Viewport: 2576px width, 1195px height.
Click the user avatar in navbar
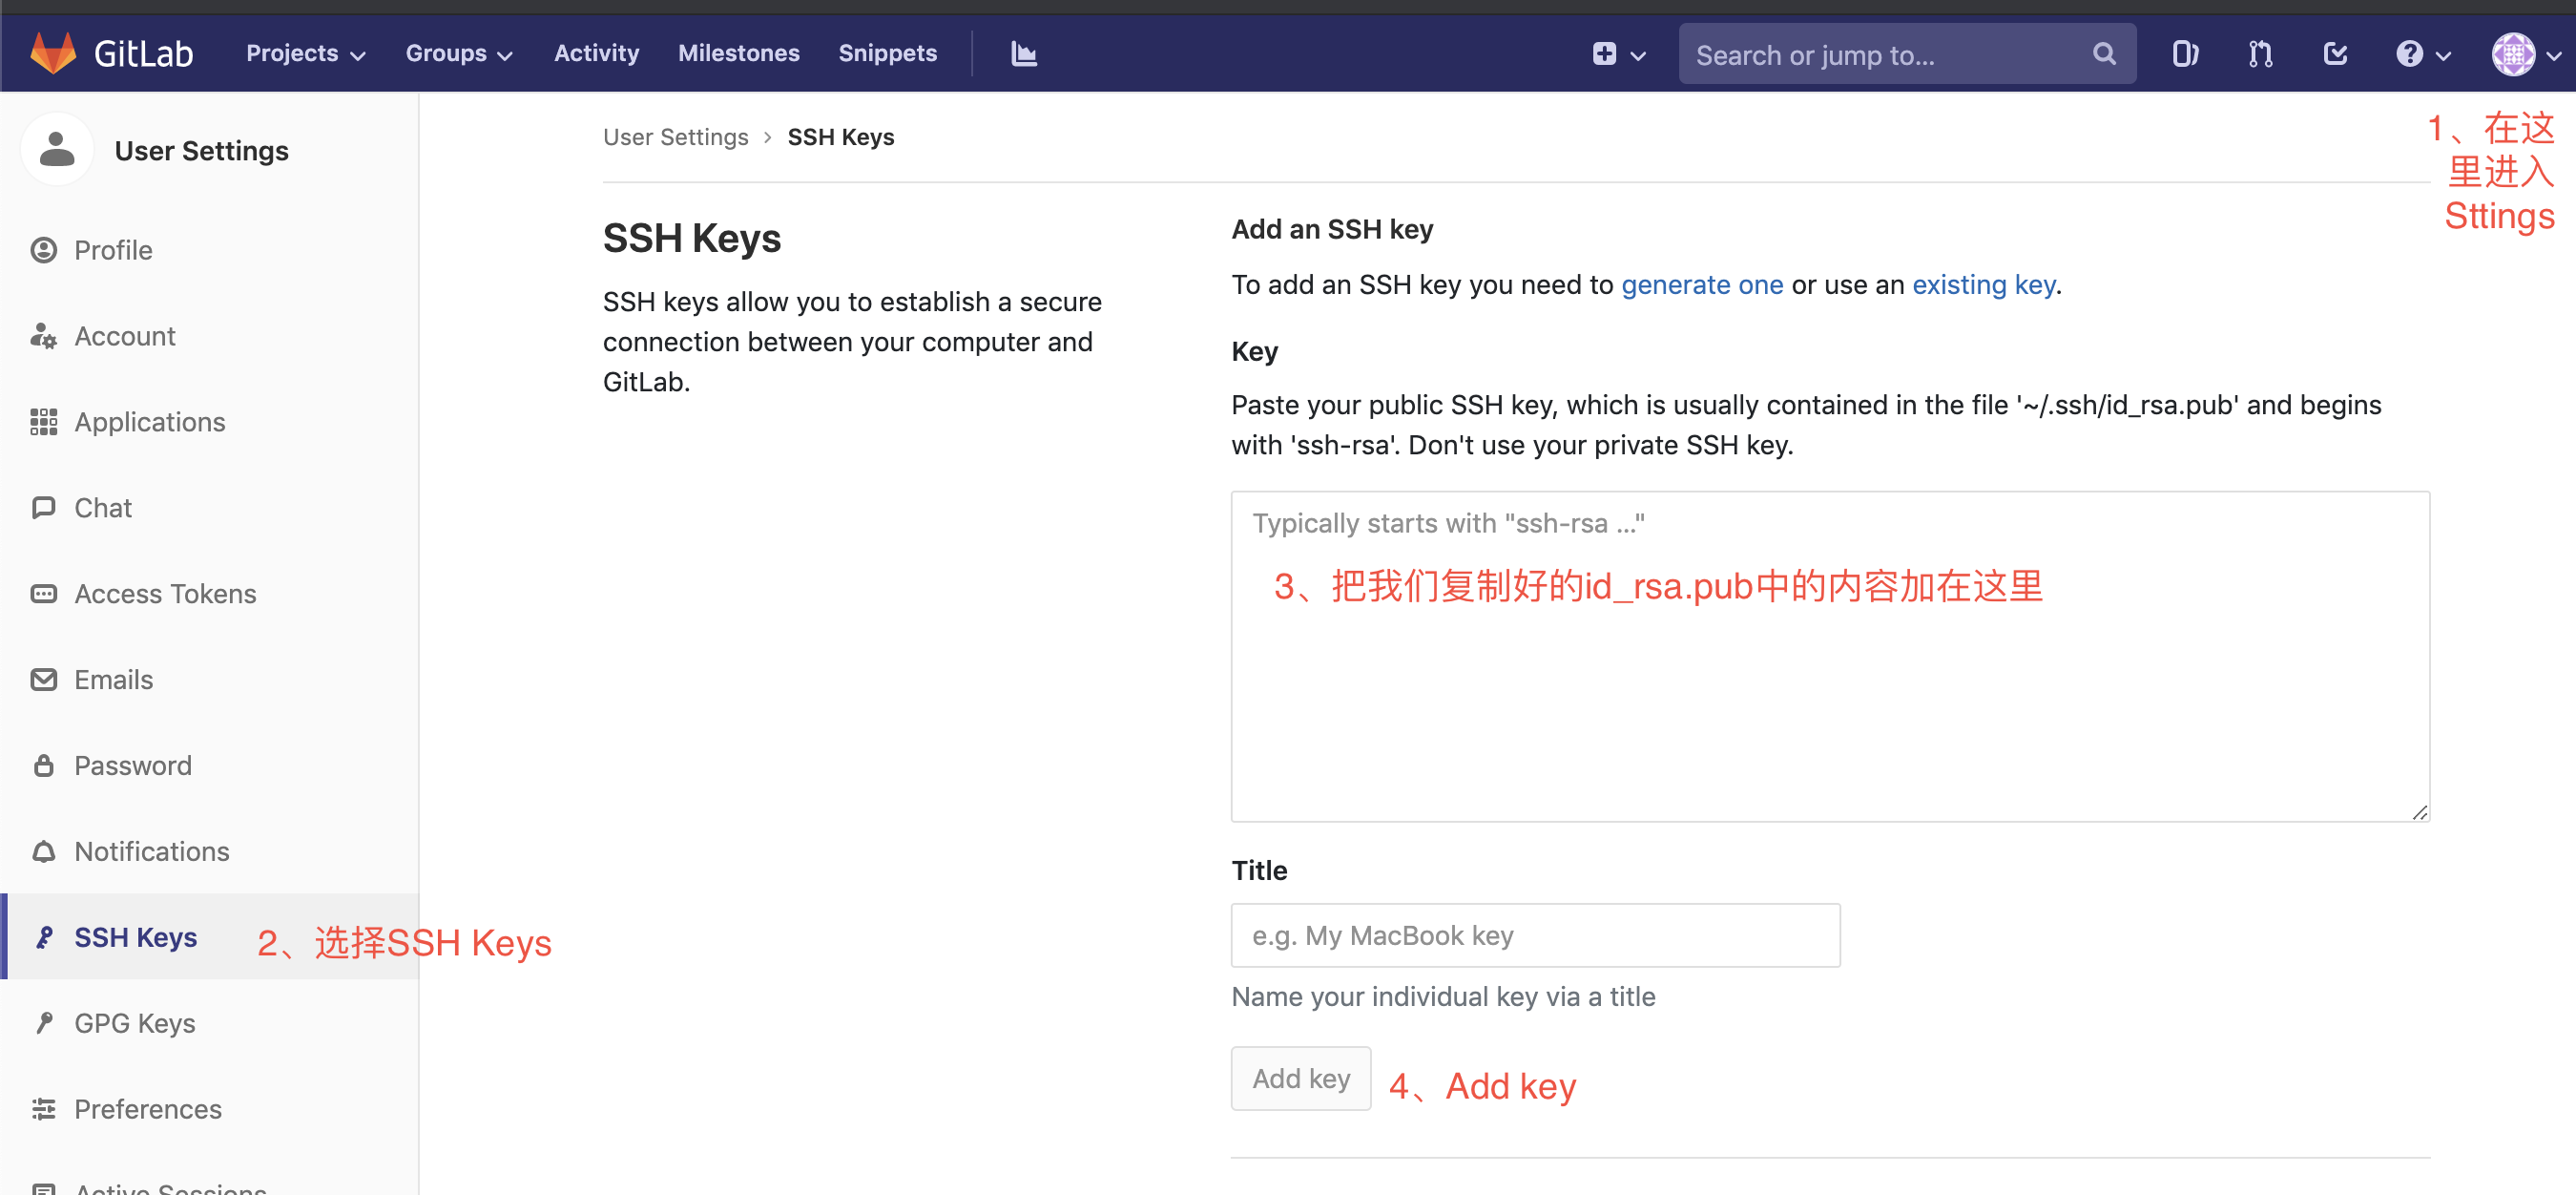[x=2513, y=54]
